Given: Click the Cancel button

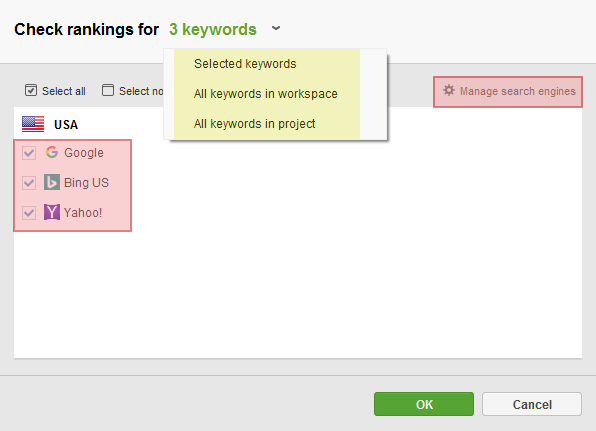Looking at the screenshot, I should tap(532, 404).
